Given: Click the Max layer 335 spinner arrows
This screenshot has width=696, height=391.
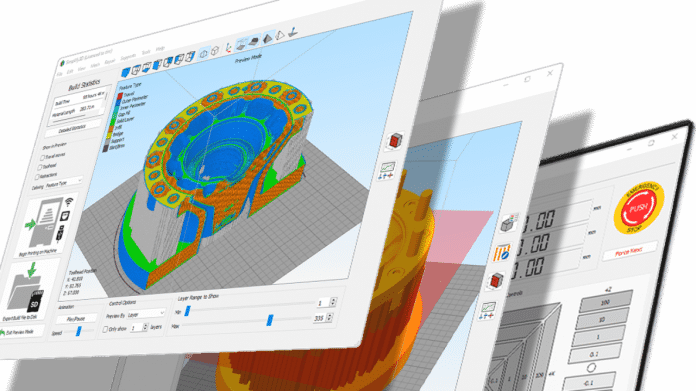Looking at the screenshot, I should 329,317.
